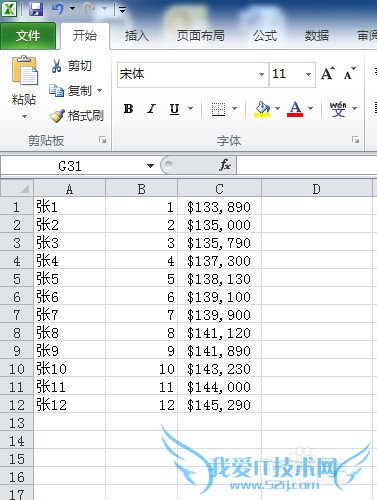Select column A header
The image size is (377, 500).
tap(69, 189)
